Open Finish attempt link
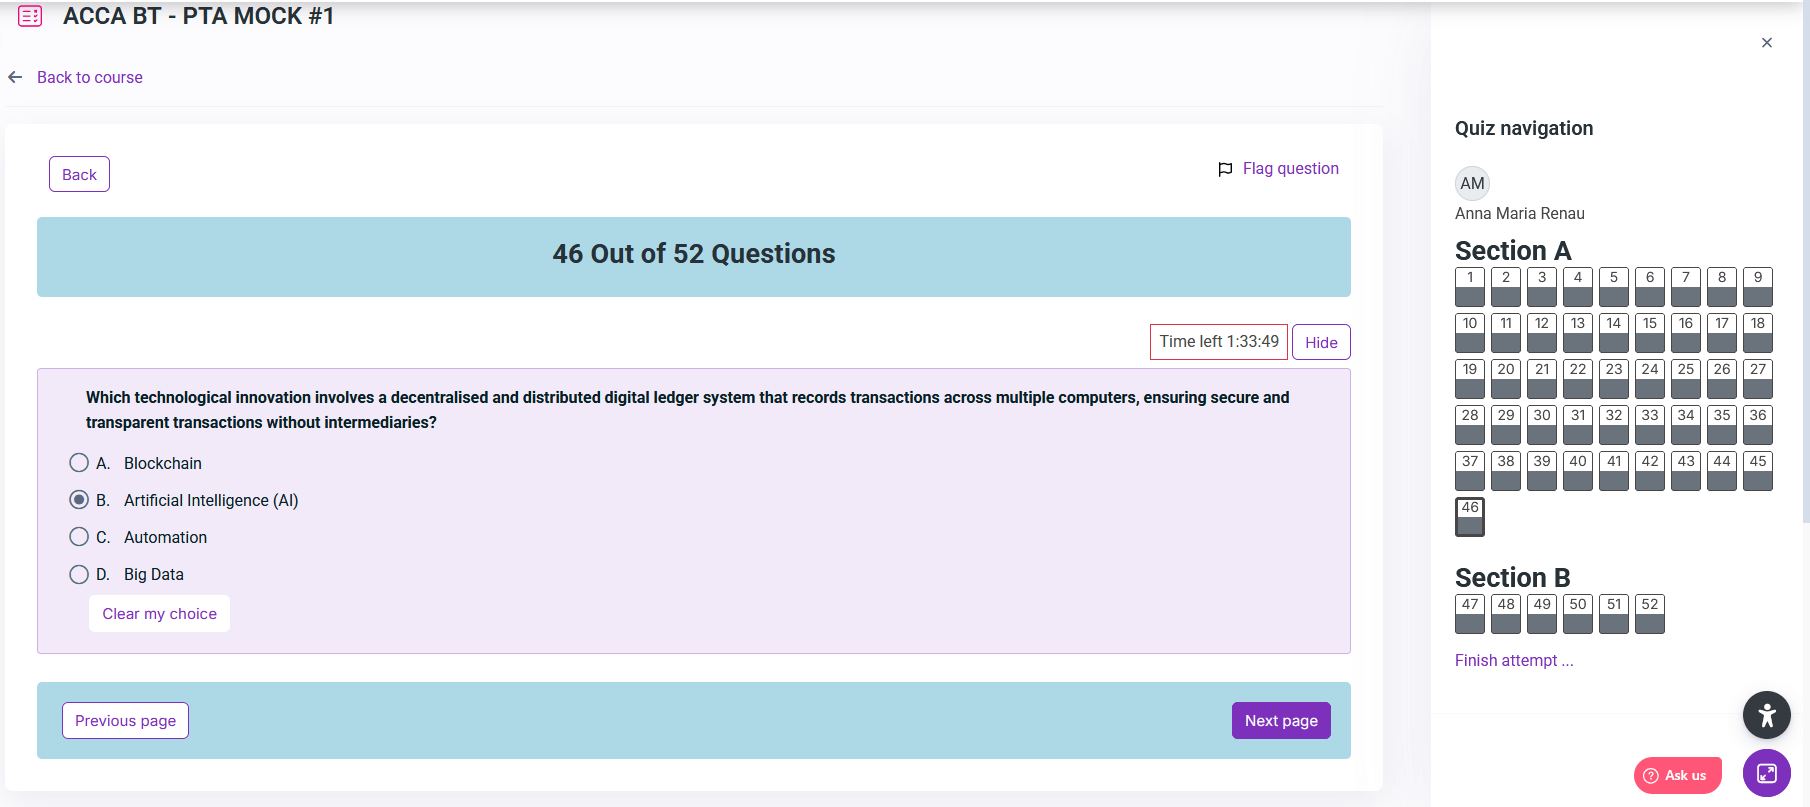 (1513, 660)
